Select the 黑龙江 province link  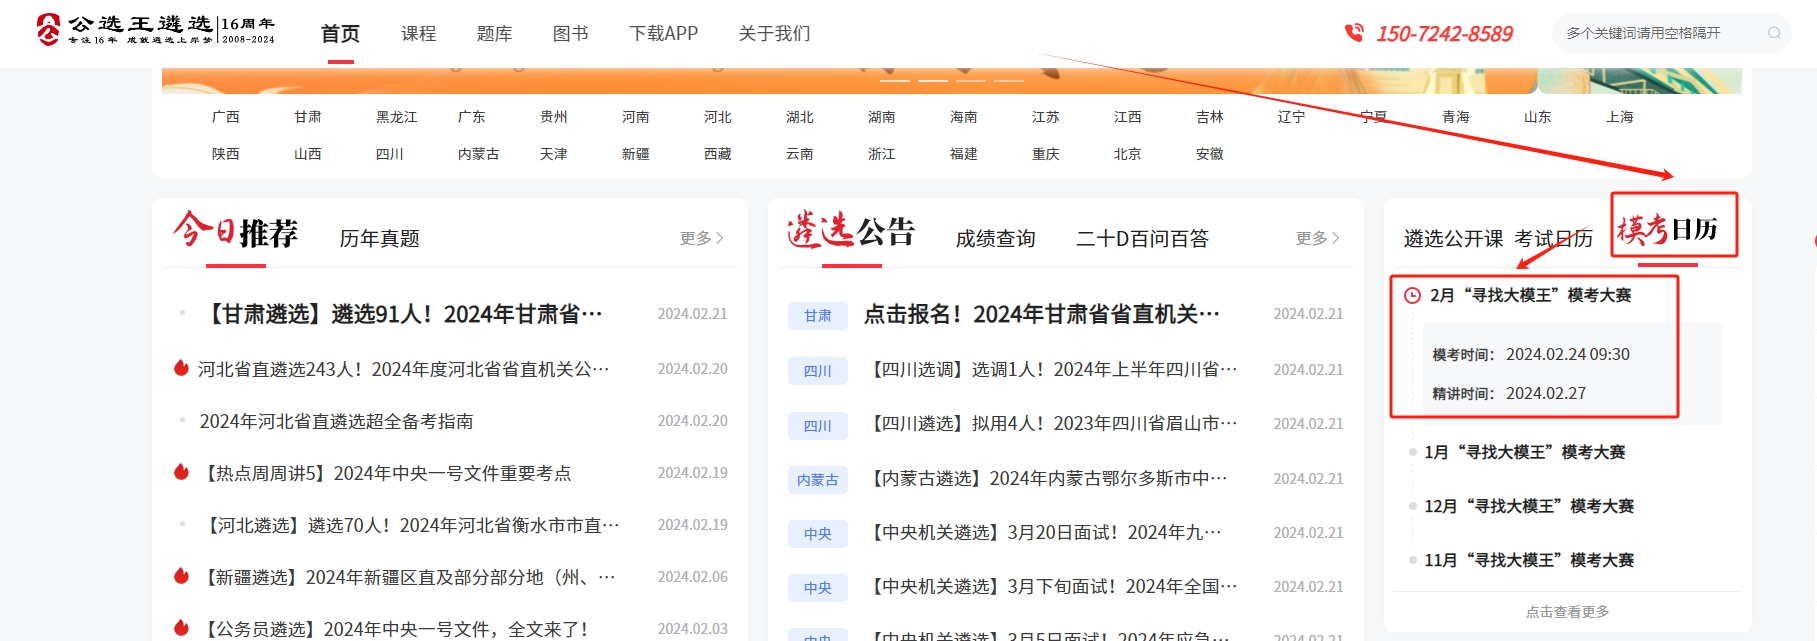tap(396, 117)
